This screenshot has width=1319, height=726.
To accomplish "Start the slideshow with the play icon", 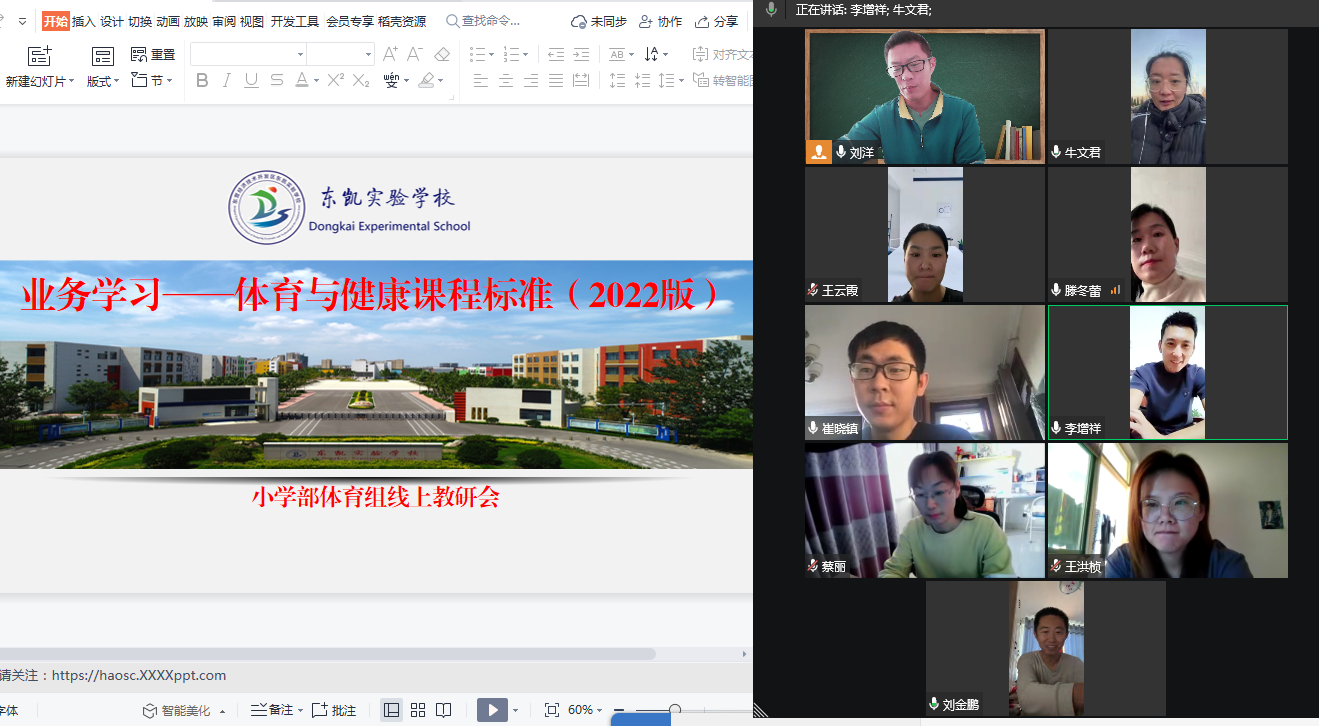I will tap(492, 709).
